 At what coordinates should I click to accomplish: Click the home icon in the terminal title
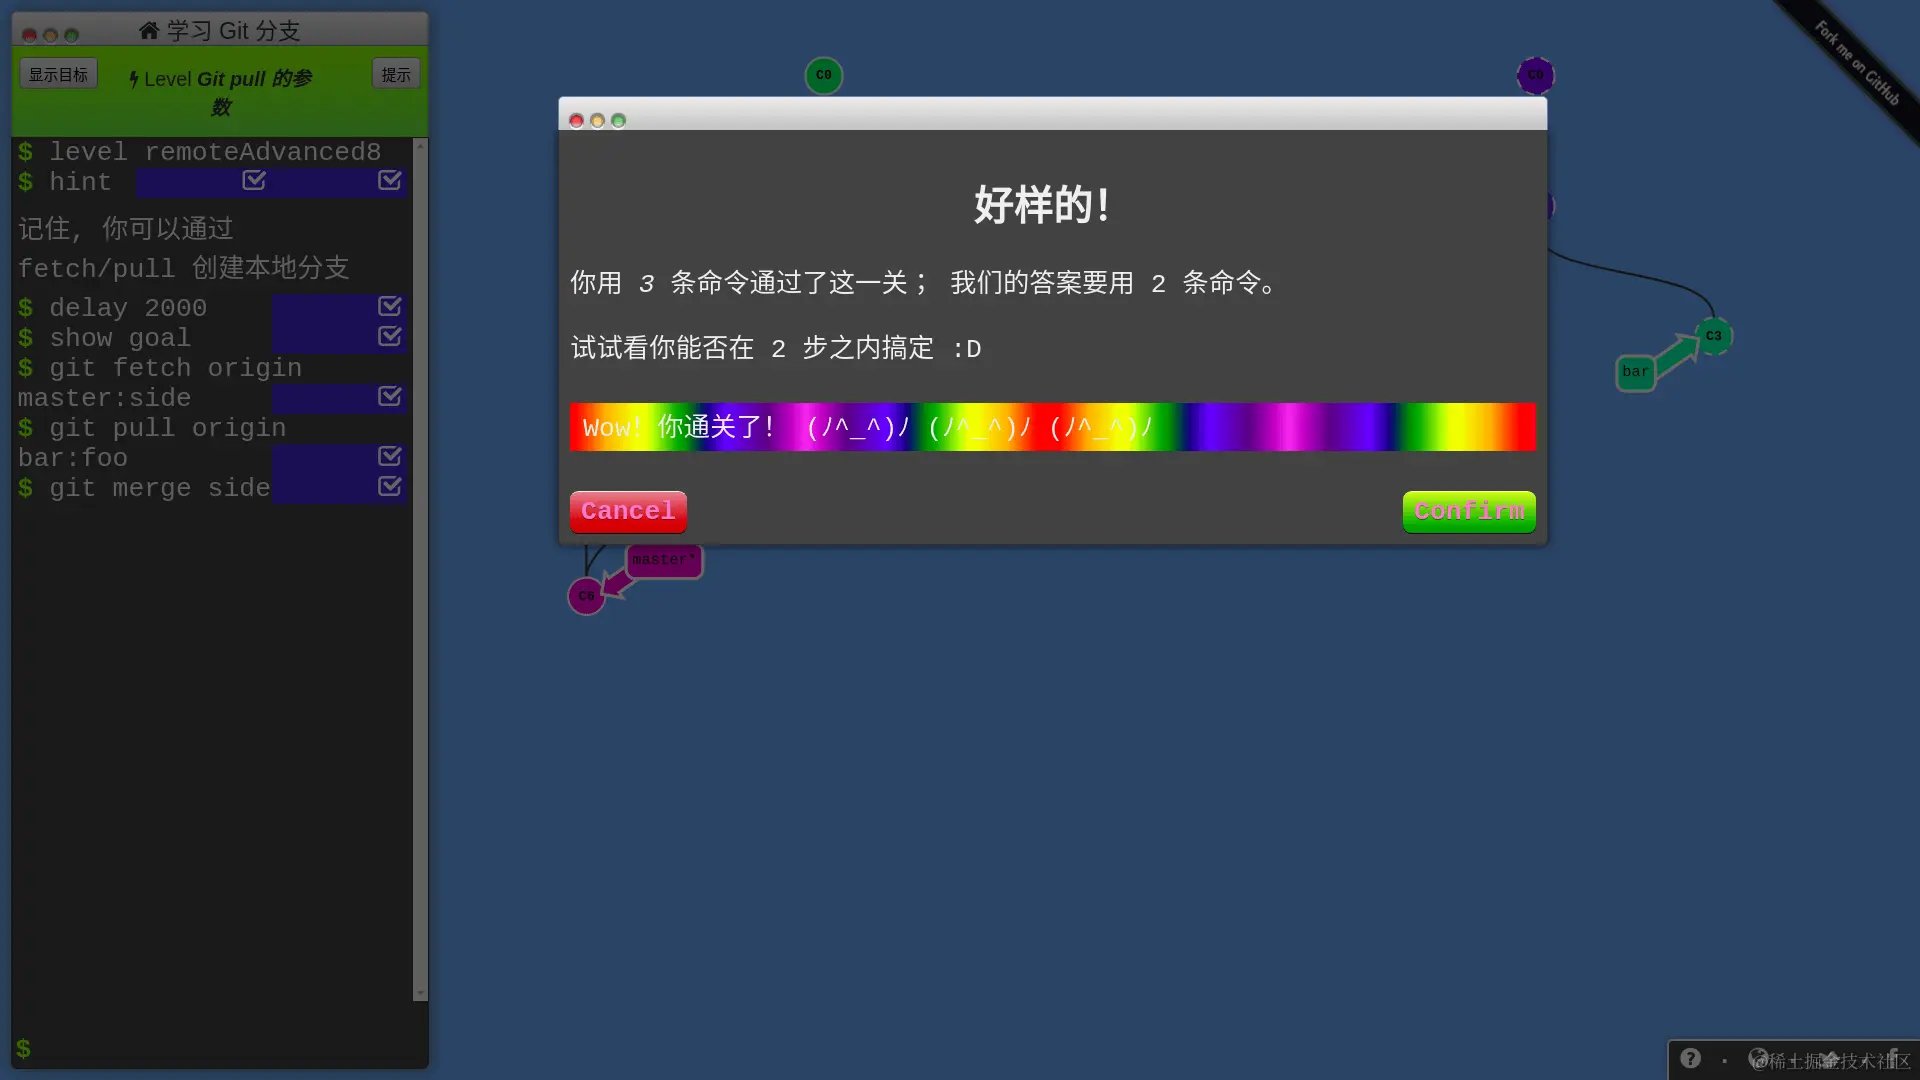[x=149, y=31]
